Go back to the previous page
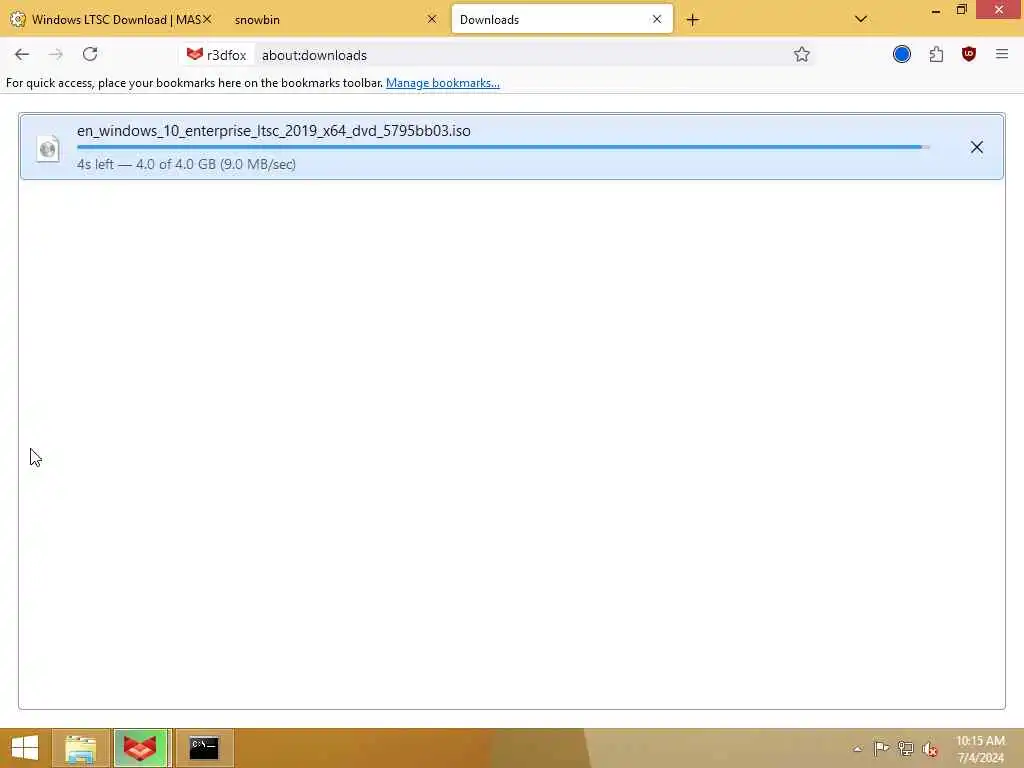Screen dimensions: 1024x768 coord(22,55)
